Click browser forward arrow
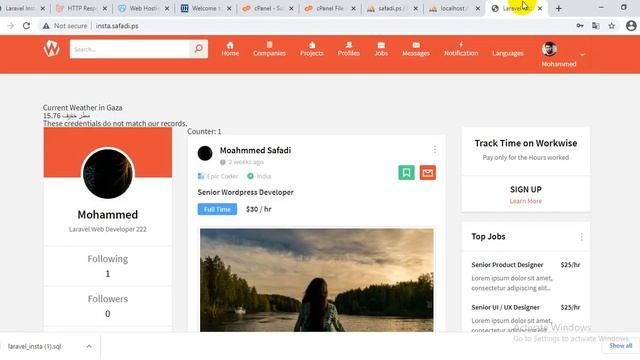Screen dimensions: 640x360 (11, 26)
